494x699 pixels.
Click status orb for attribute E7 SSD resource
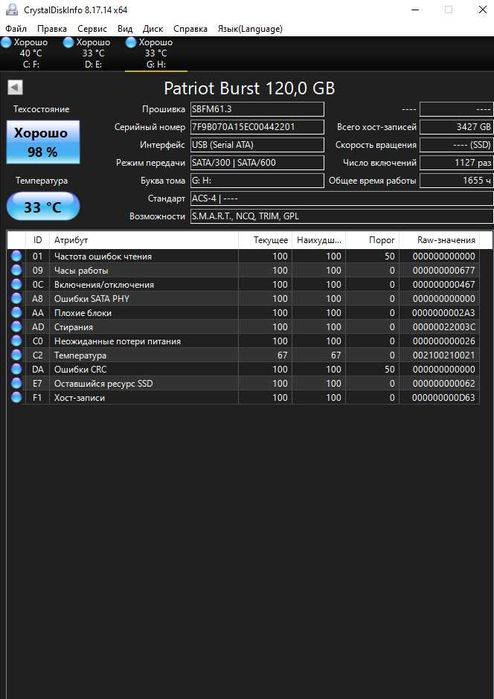tap(16, 383)
